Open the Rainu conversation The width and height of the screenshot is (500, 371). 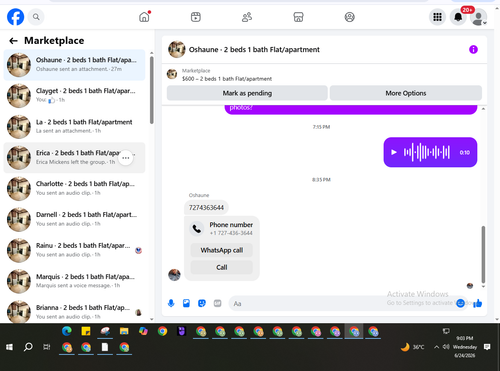[x=74, y=250]
